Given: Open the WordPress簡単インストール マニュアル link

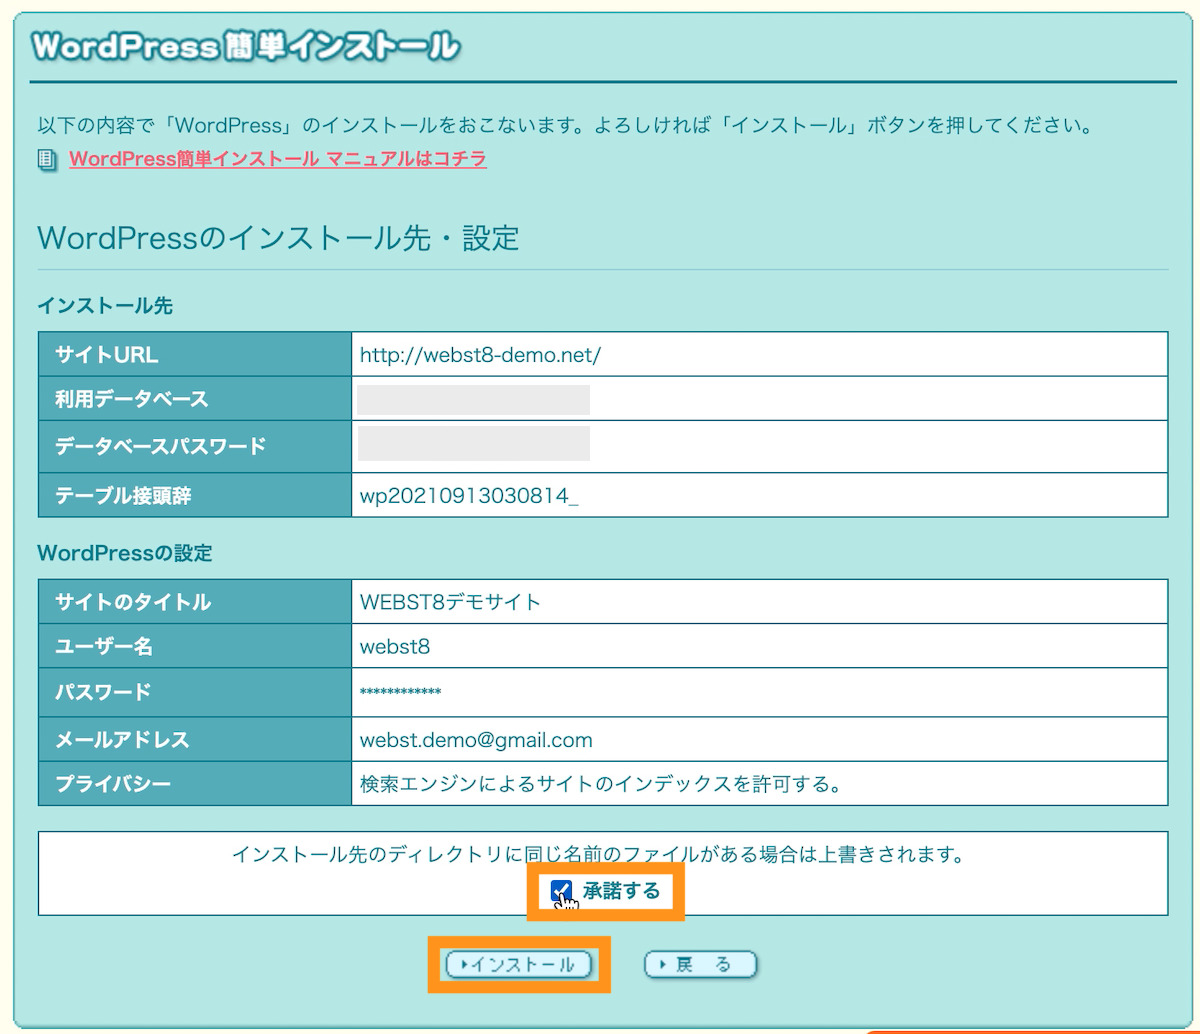Looking at the screenshot, I should 276,158.
